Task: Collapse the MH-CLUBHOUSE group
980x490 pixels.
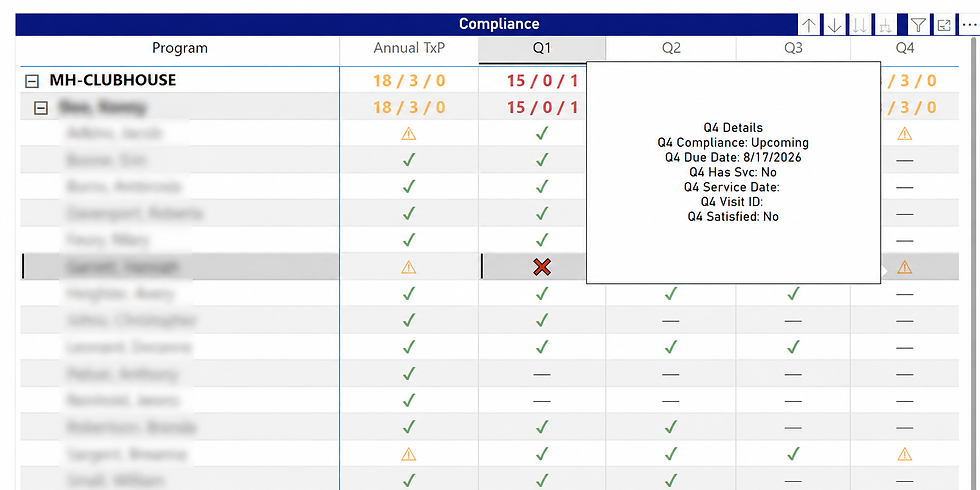Action: (x=31, y=81)
